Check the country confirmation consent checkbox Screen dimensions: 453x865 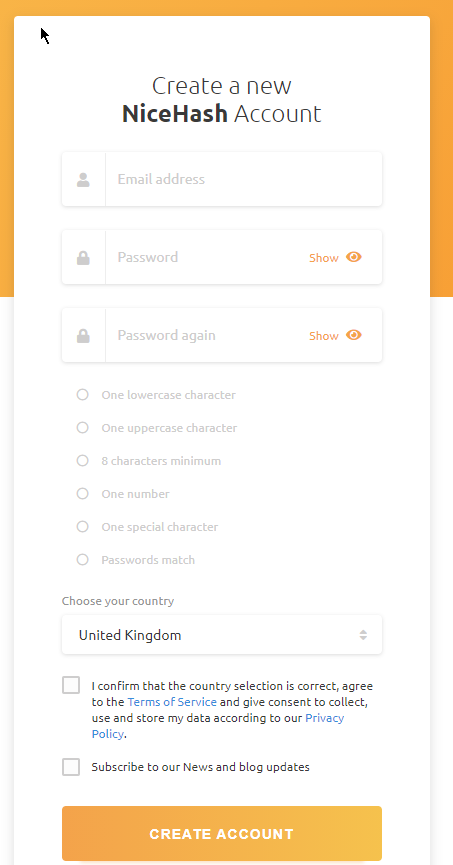point(71,685)
